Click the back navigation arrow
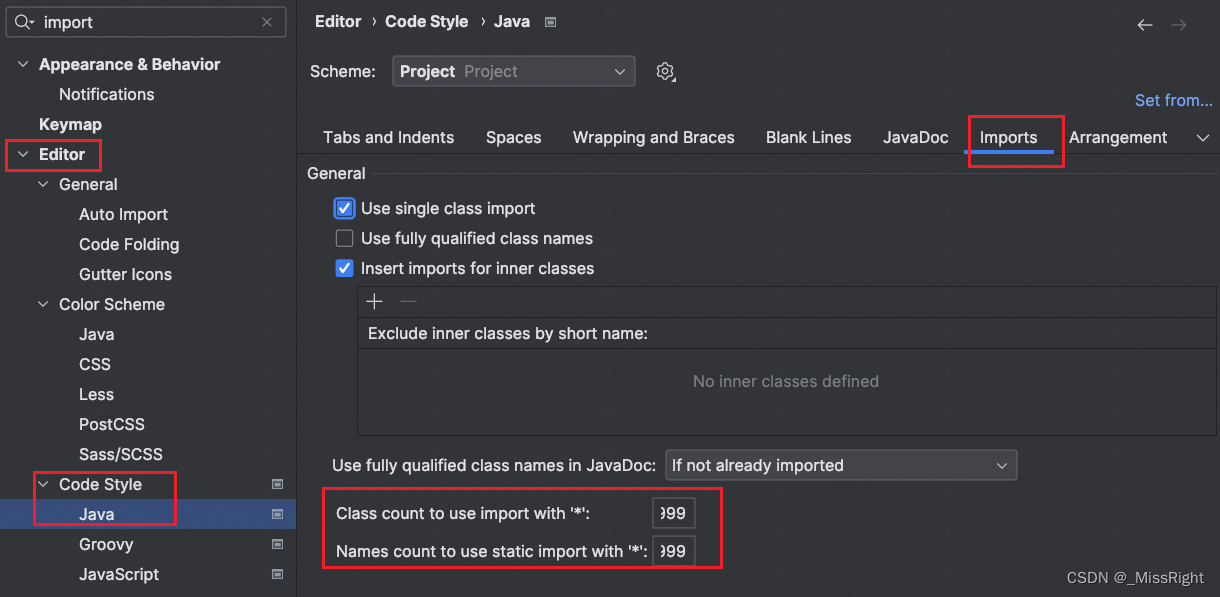Image resolution: width=1220 pixels, height=597 pixels. coord(1145,25)
